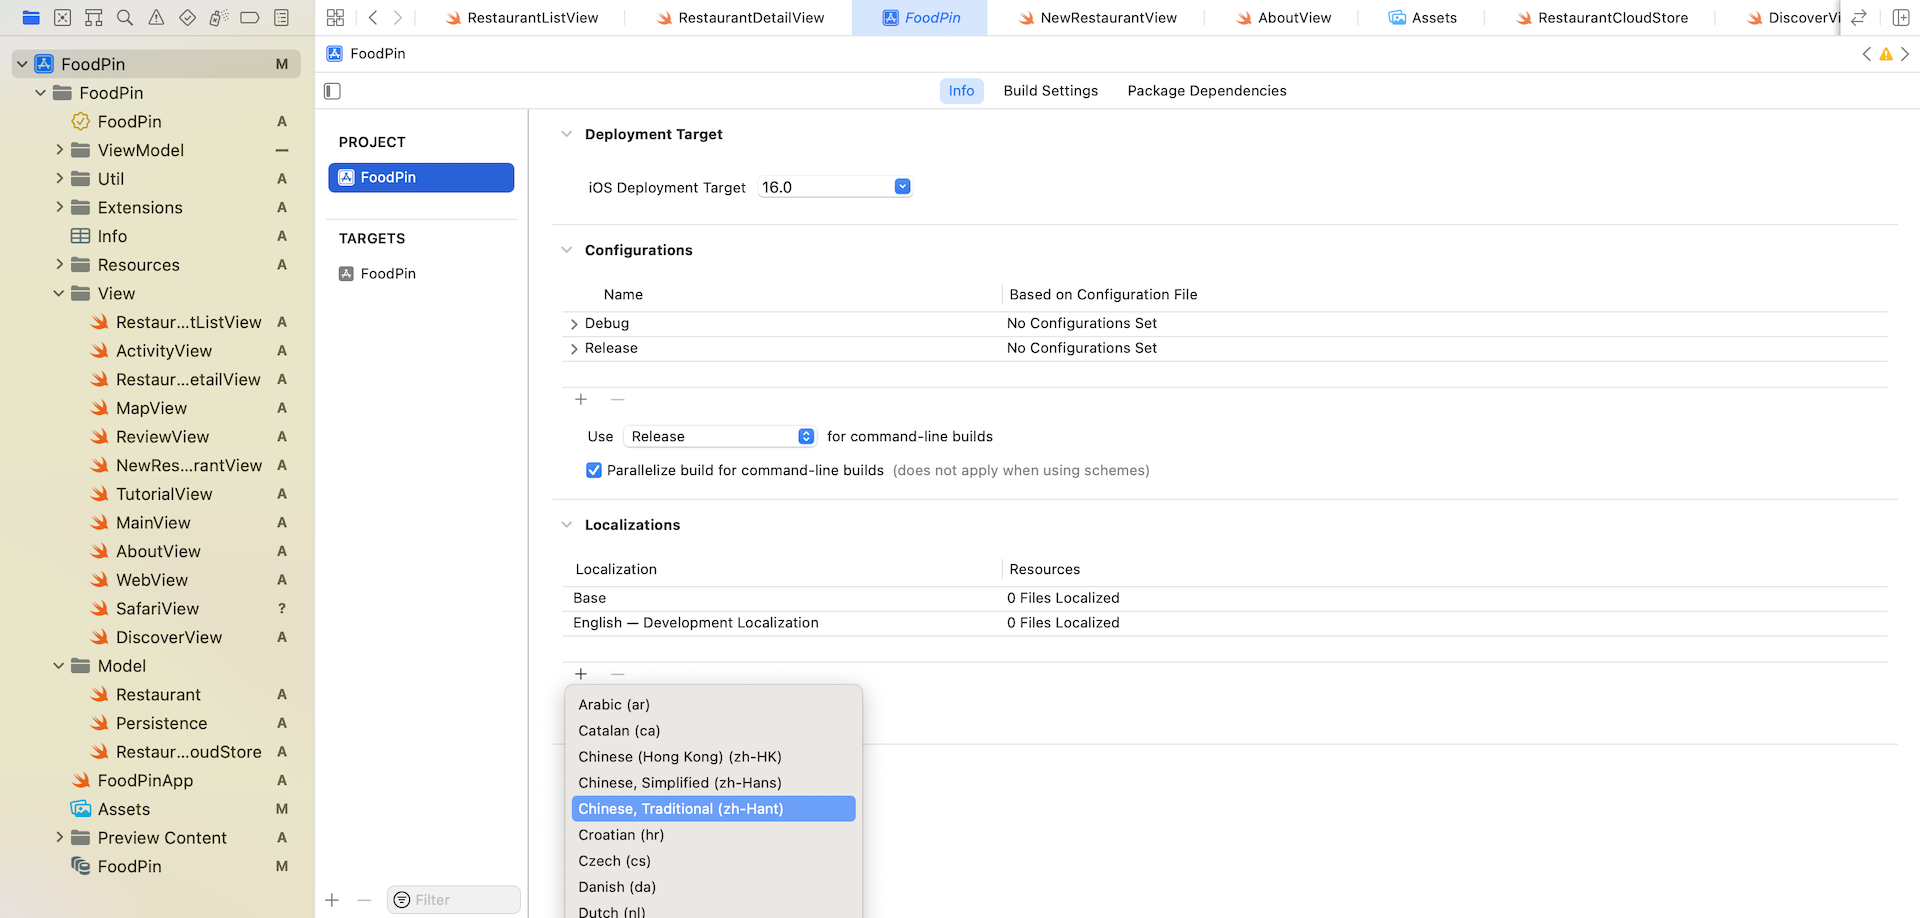This screenshot has width=1920, height=918.
Task: Open the Source Control navigator icon
Action: tap(62, 17)
